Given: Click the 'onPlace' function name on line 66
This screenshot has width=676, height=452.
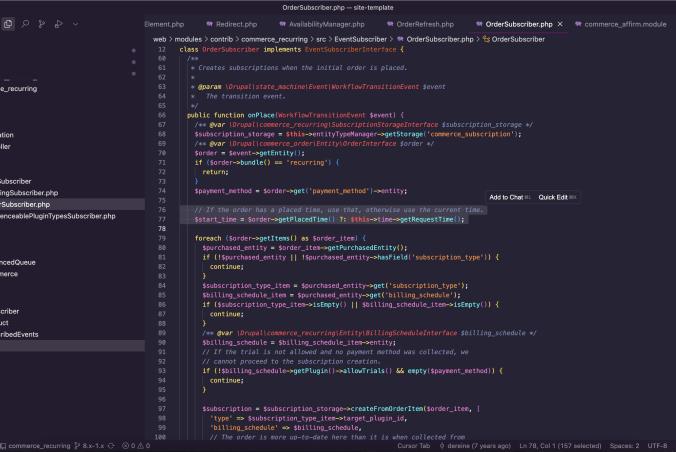Looking at the screenshot, I should 261,115.
